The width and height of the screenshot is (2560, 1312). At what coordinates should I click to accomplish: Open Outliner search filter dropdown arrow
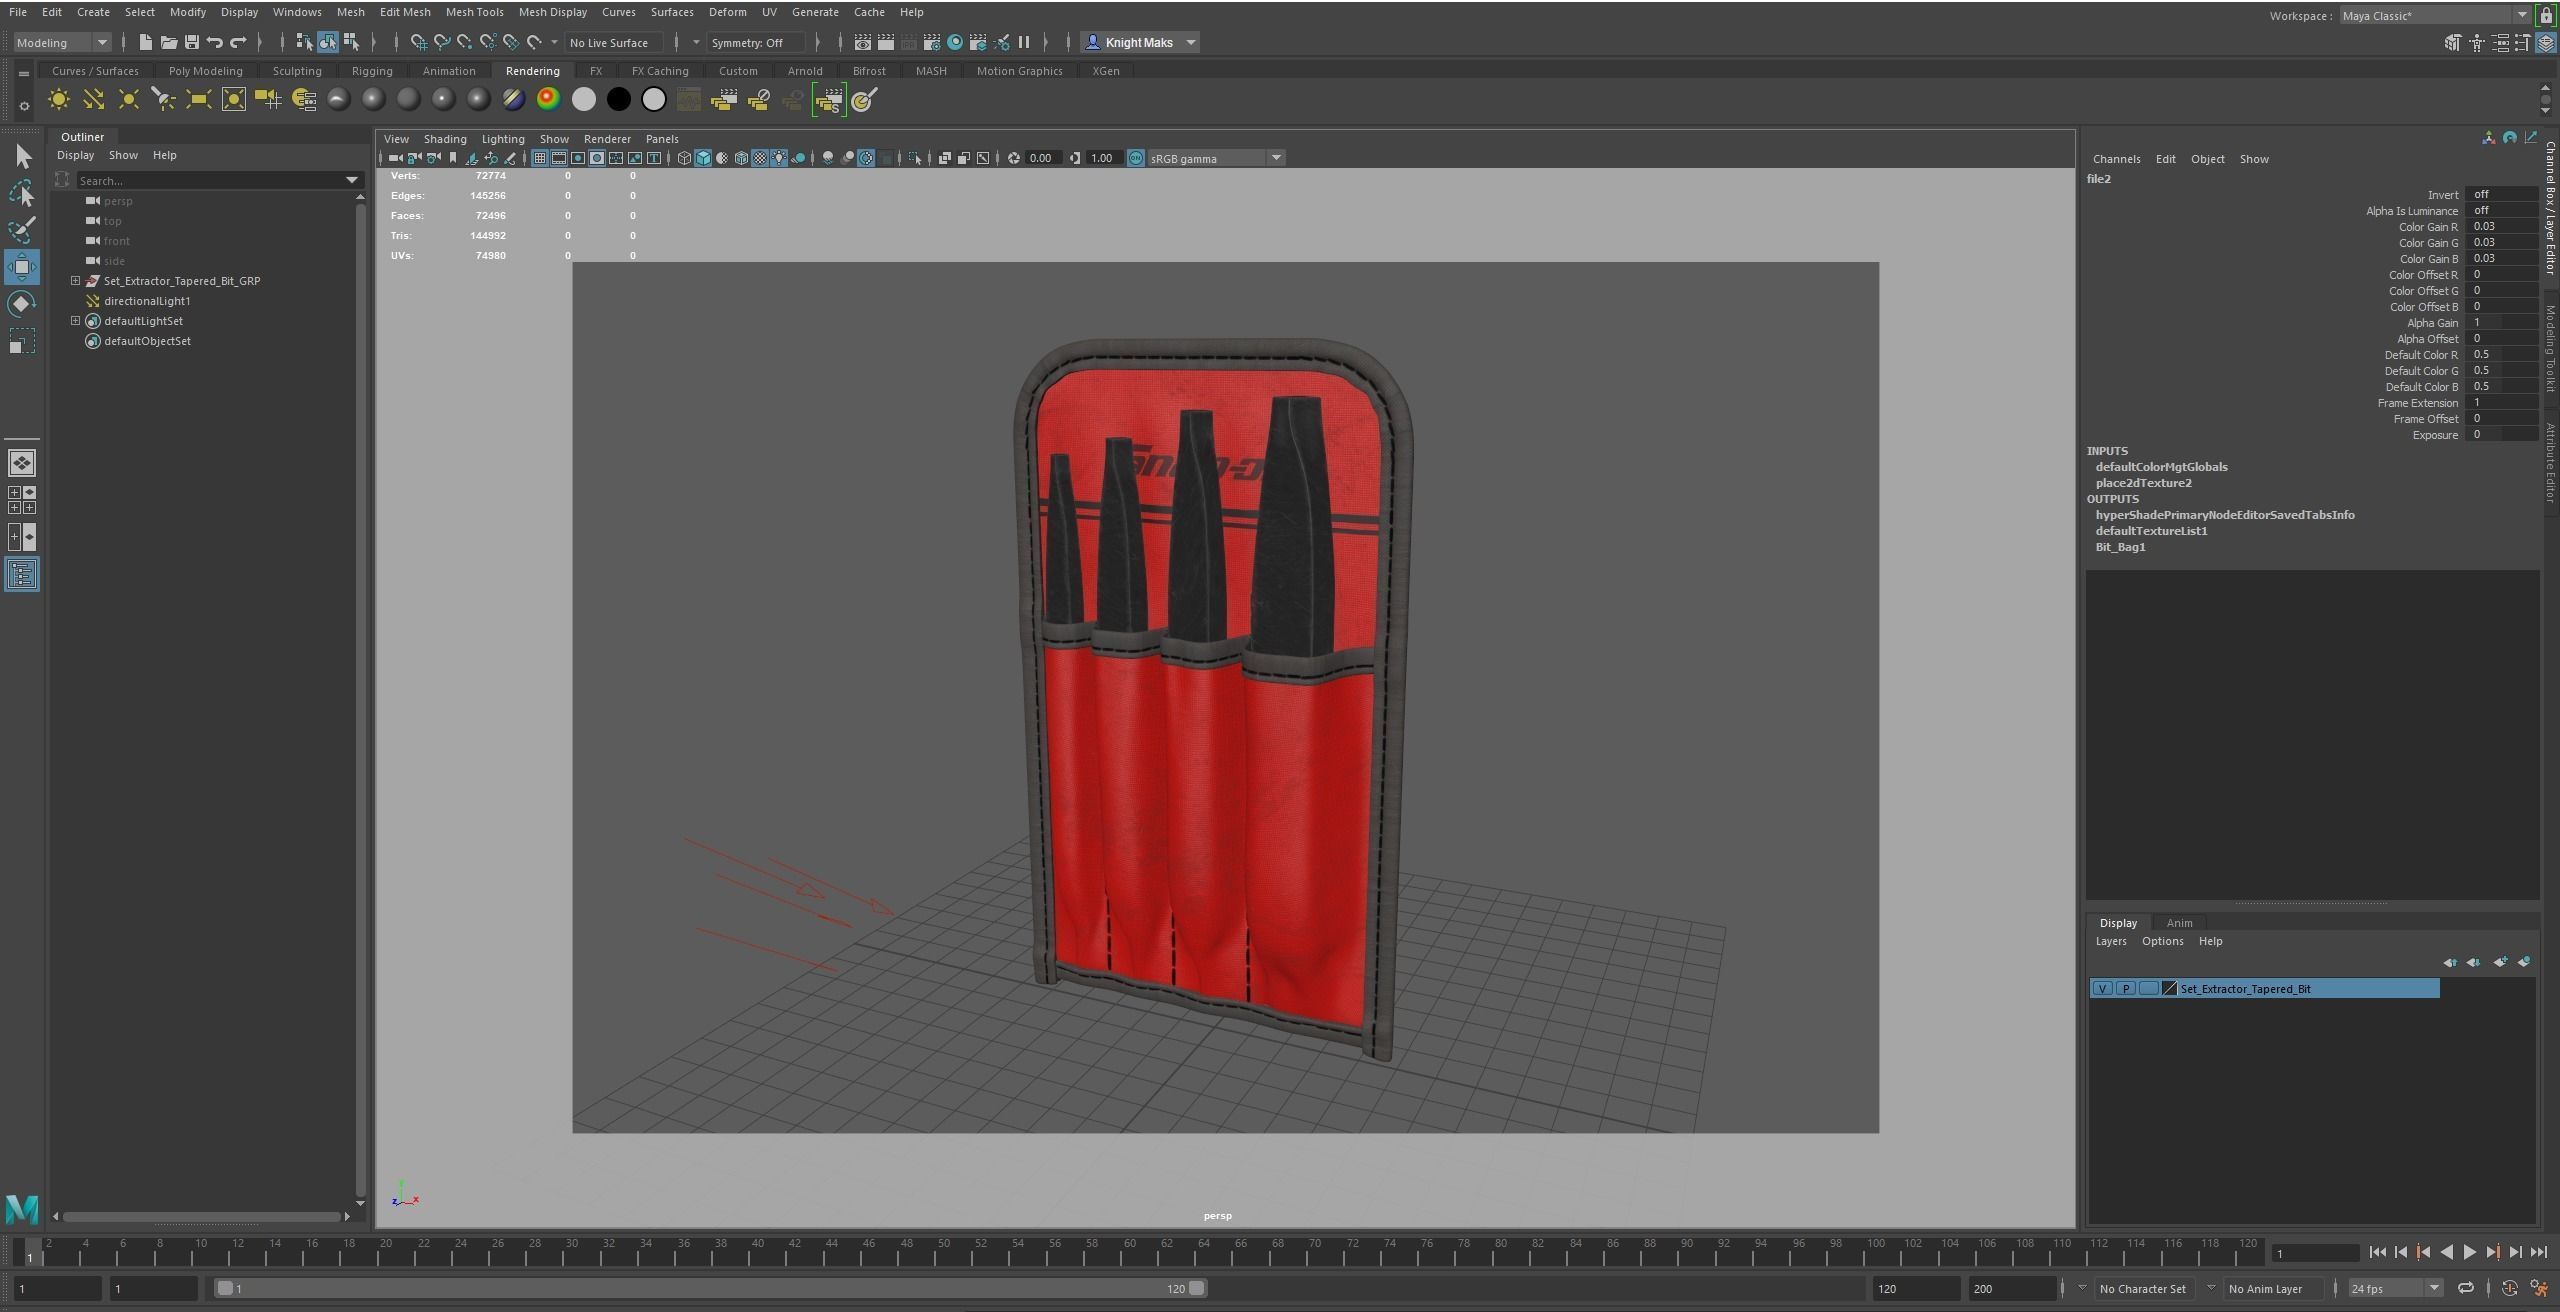pos(352,180)
